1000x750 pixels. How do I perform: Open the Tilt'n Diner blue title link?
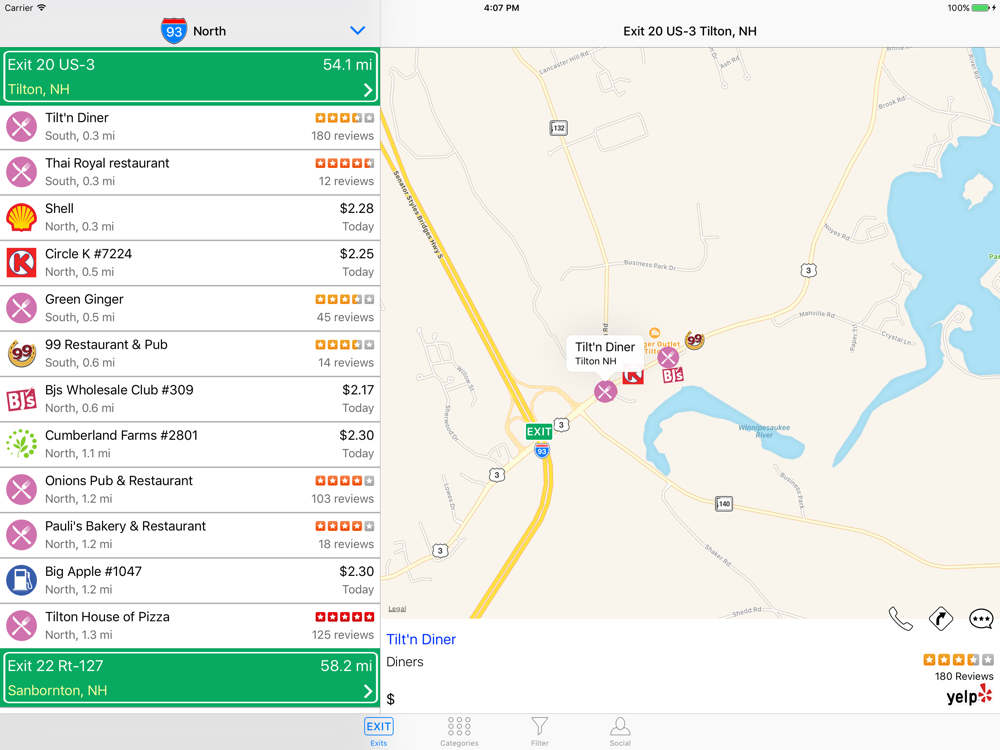click(421, 640)
